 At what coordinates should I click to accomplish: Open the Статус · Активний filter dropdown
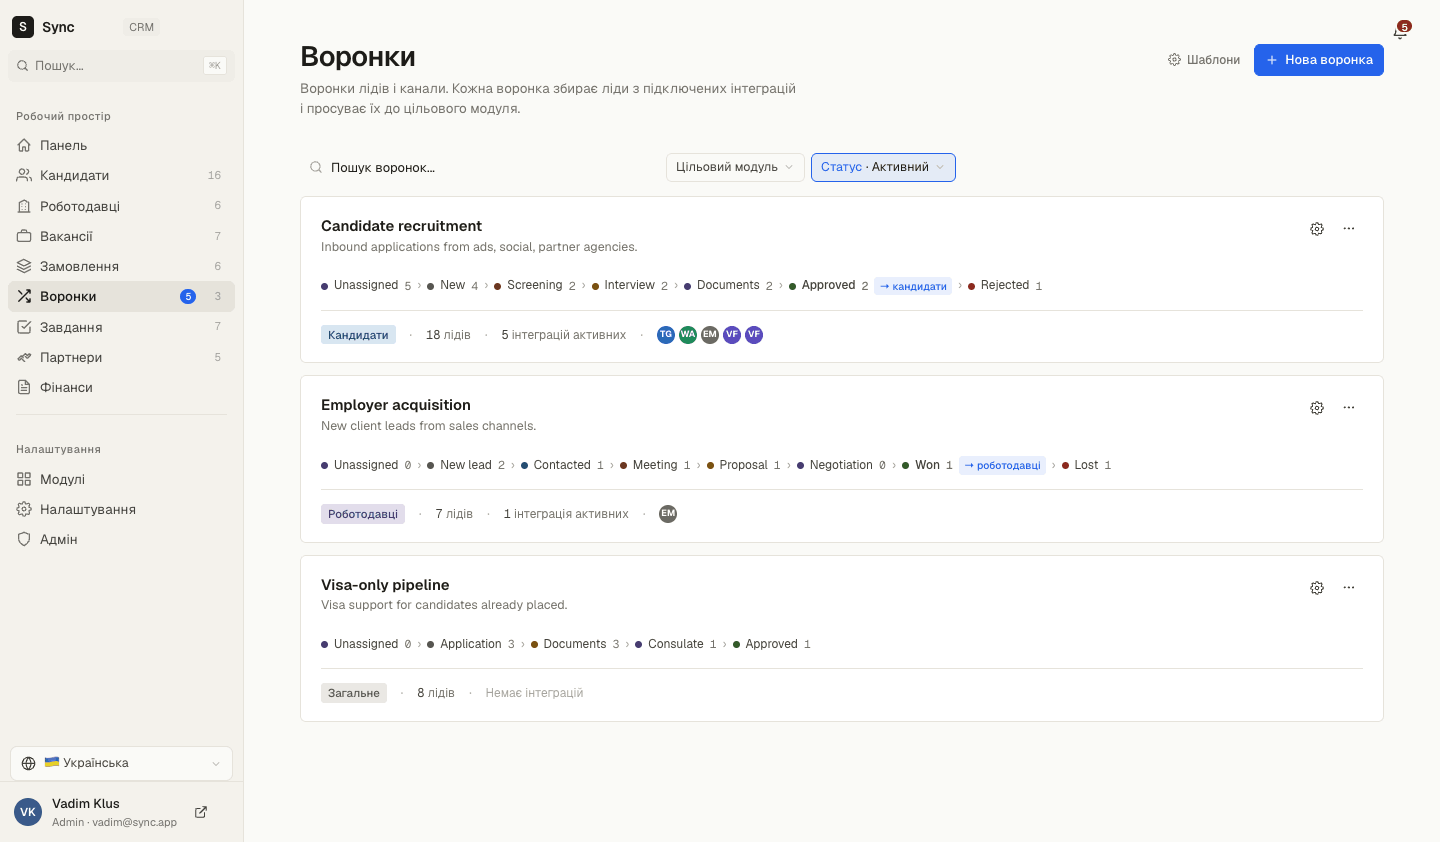pyautogui.click(x=883, y=168)
